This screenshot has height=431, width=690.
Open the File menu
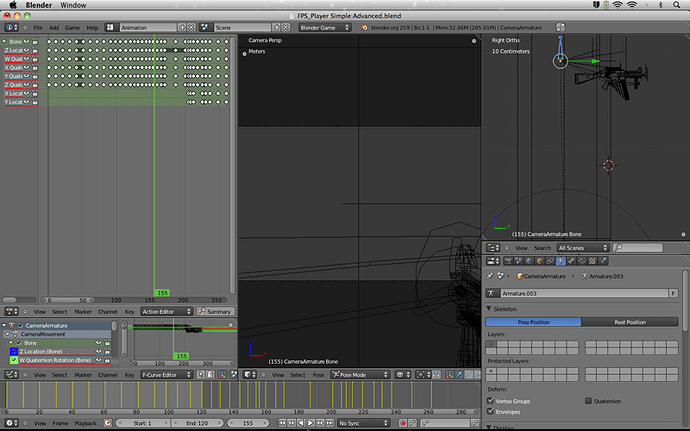pyautogui.click(x=38, y=27)
